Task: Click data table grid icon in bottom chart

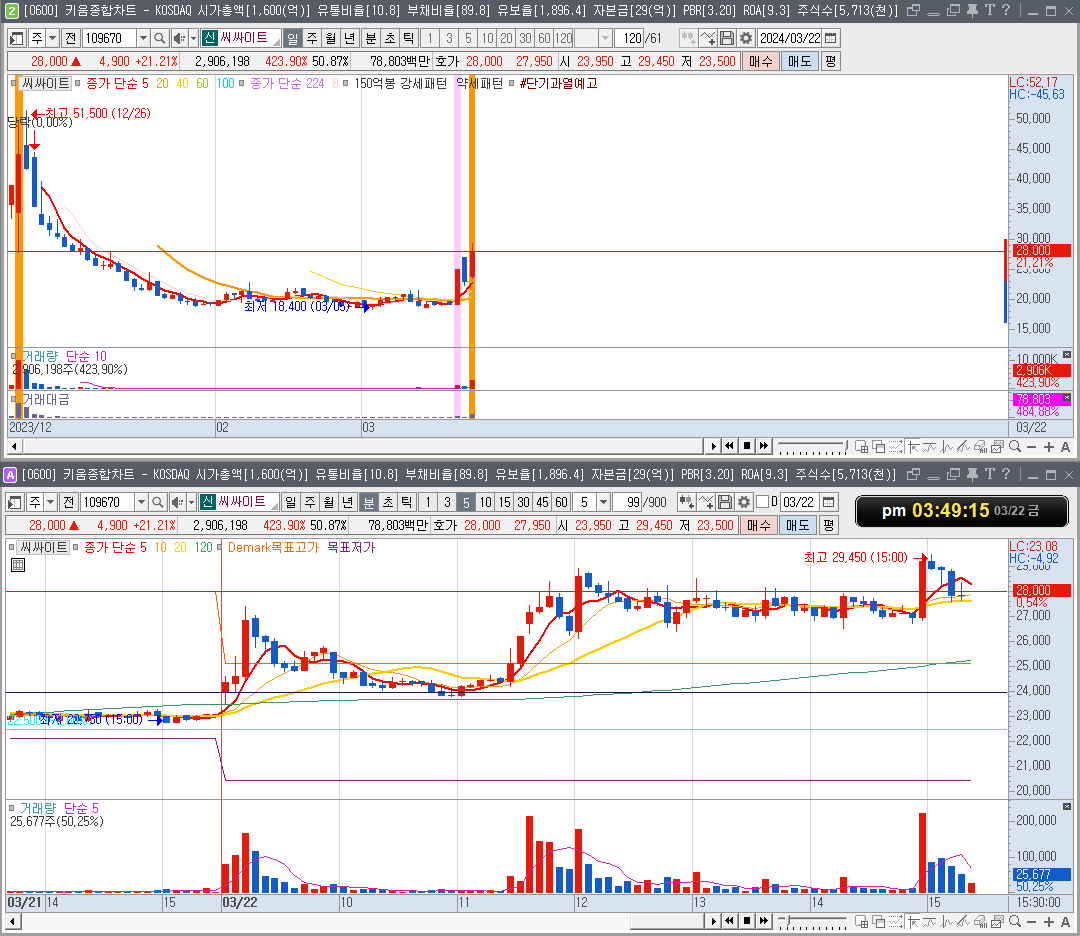Action: [x=18, y=565]
